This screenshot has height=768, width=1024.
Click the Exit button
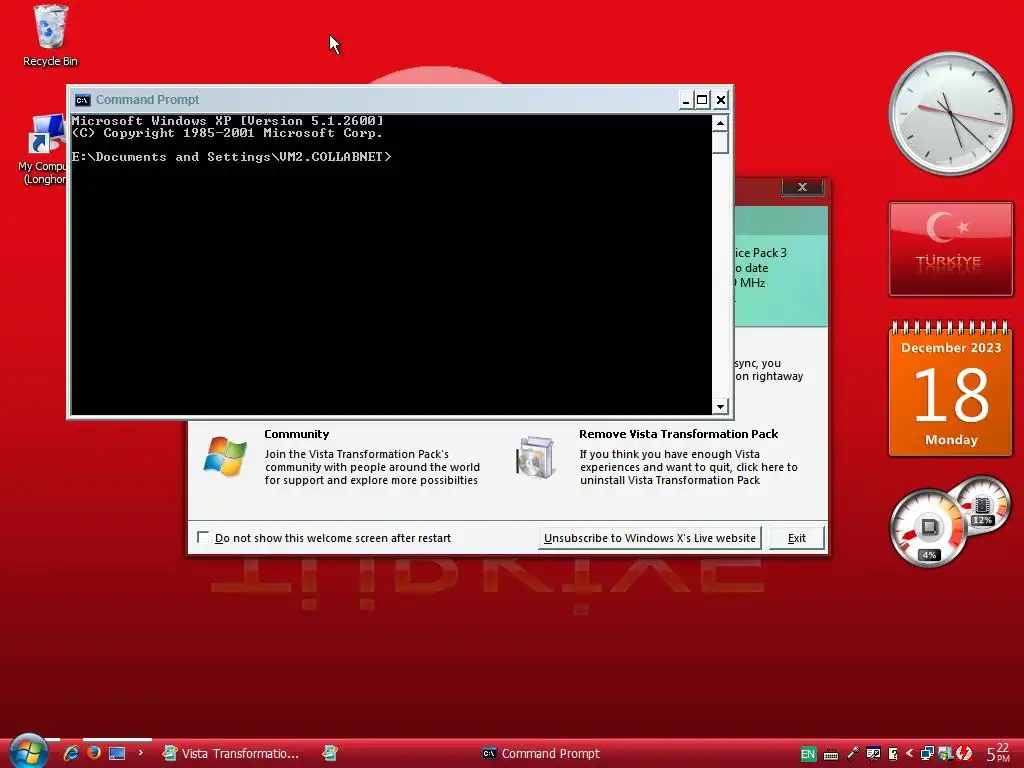[797, 538]
